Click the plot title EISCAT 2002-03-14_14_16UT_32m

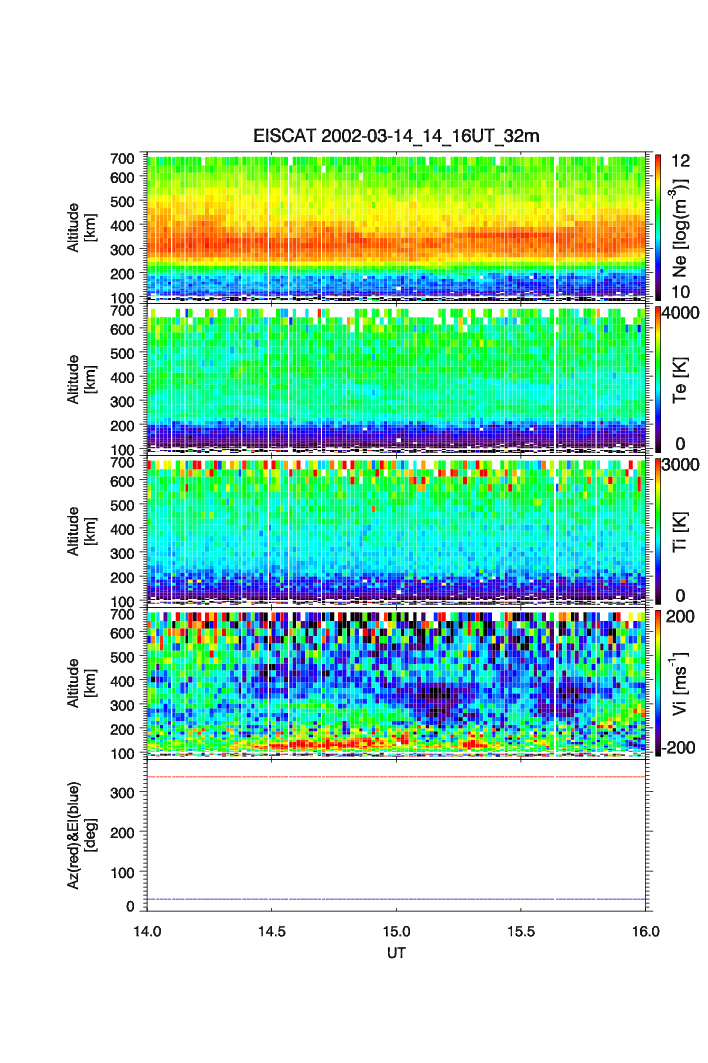[x=396, y=136]
